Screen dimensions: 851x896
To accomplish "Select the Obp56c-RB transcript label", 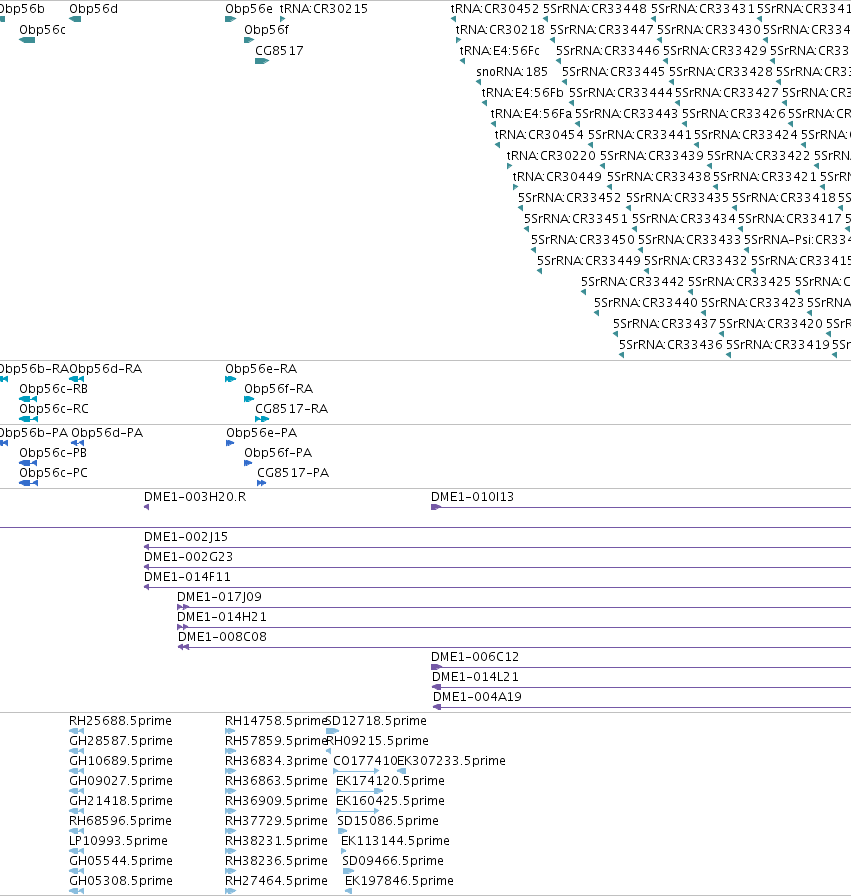I will tap(54, 389).
